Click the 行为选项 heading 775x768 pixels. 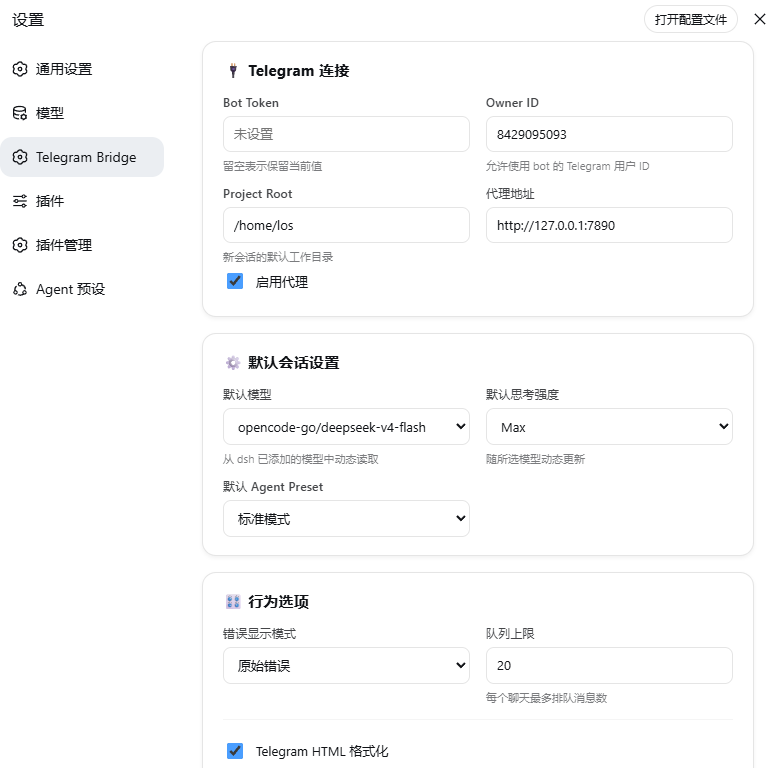(278, 601)
